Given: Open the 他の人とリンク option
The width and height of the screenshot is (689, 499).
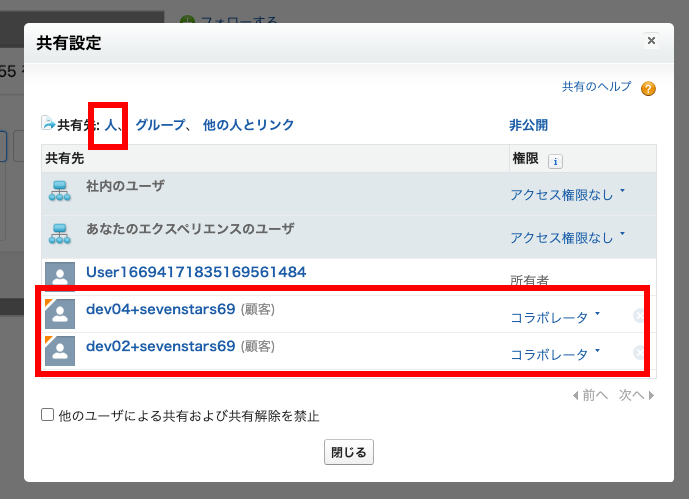Looking at the screenshot, I should click(x=248, y=125).
